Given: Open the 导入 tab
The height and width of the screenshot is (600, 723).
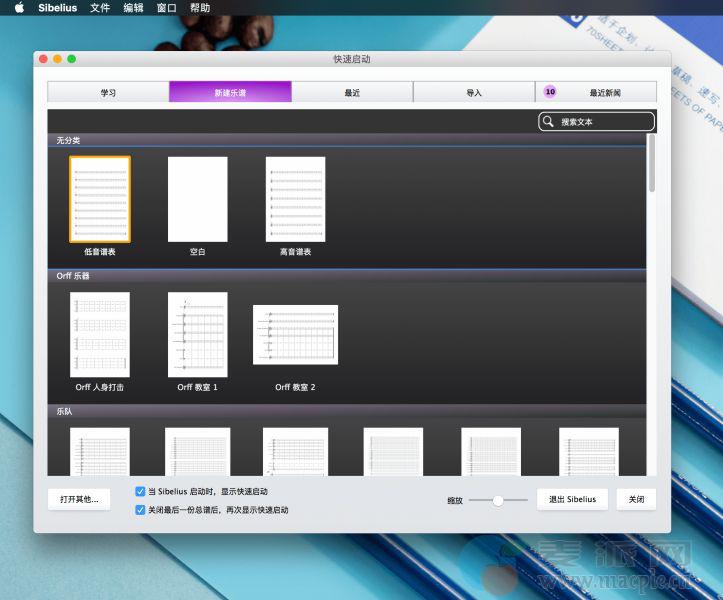Looking at the screenshot, I should 474,93.
